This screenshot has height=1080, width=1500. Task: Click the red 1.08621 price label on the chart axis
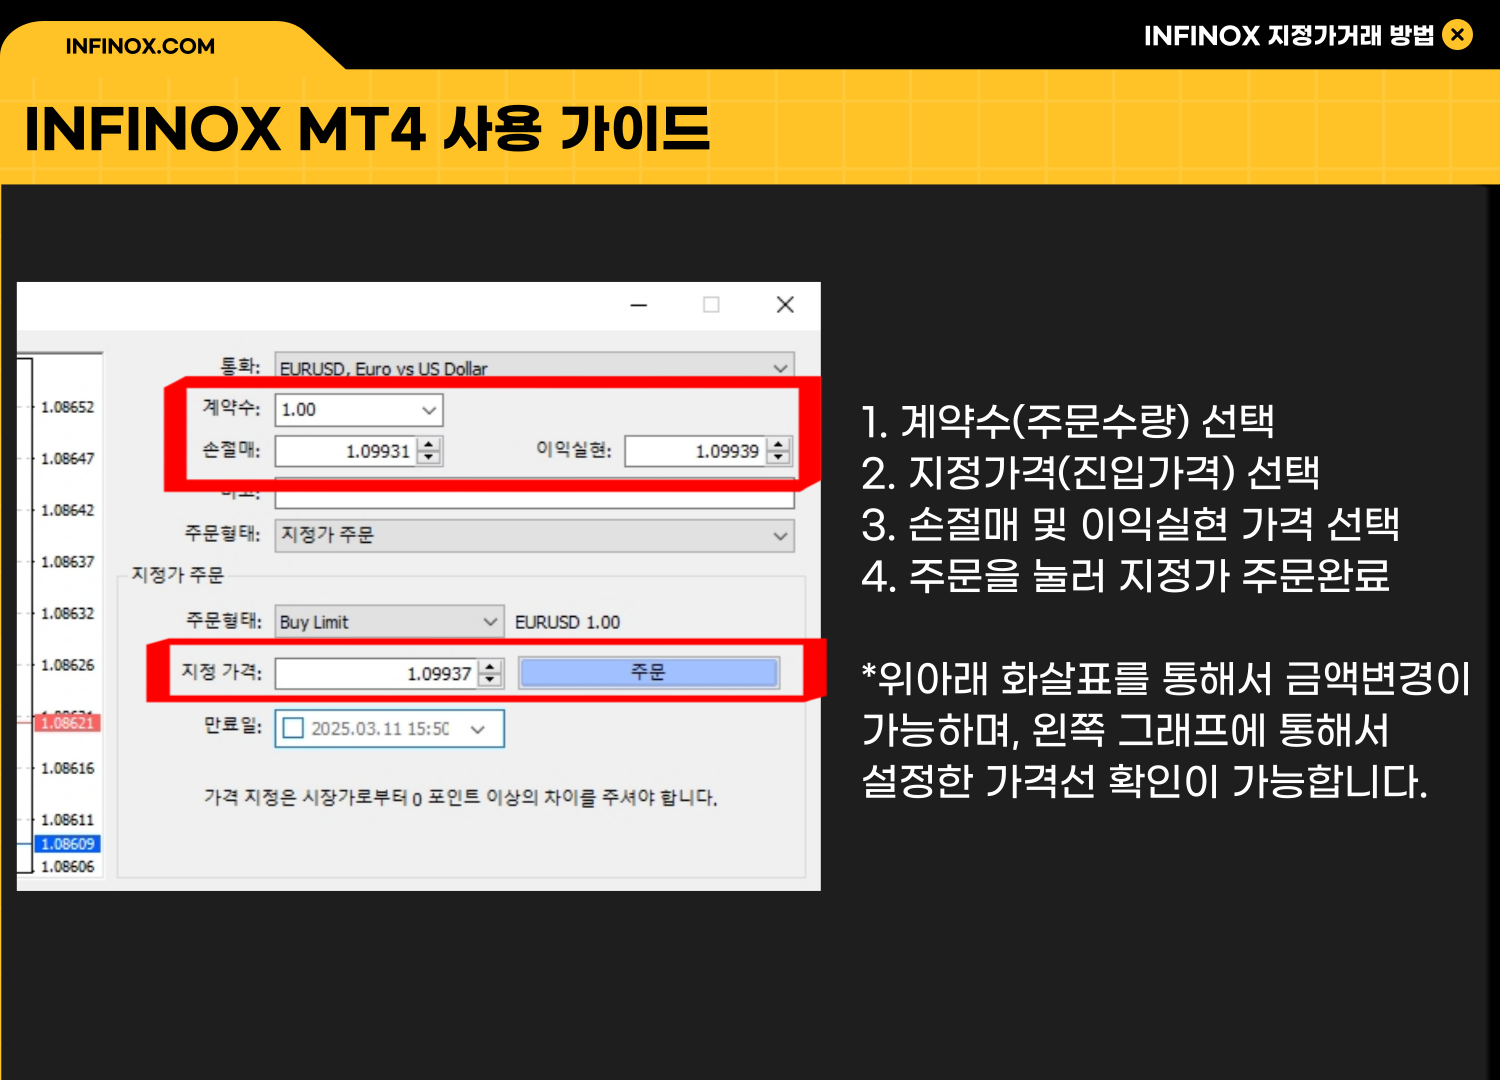pyautogui.click(x=67, y=722)
